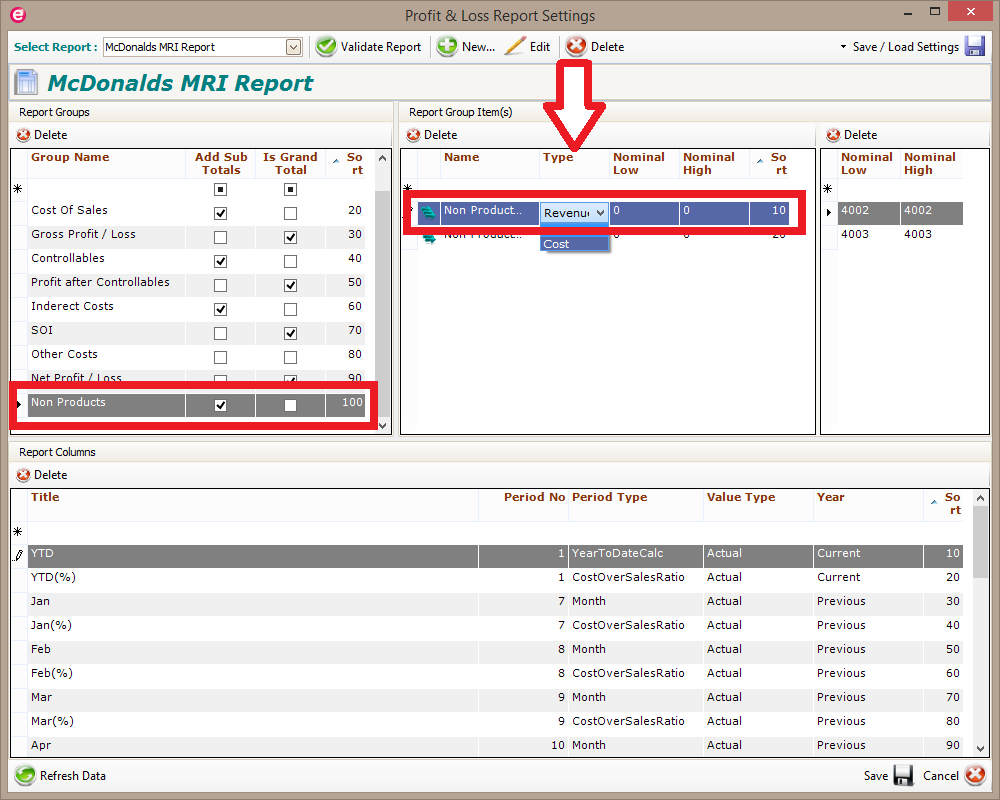Image resolution: width=1000 pixels, height=800 pixels.
Task: Toggle Is Grand Total for Gross Profit / Loss
Action: (x=290, y=237)
